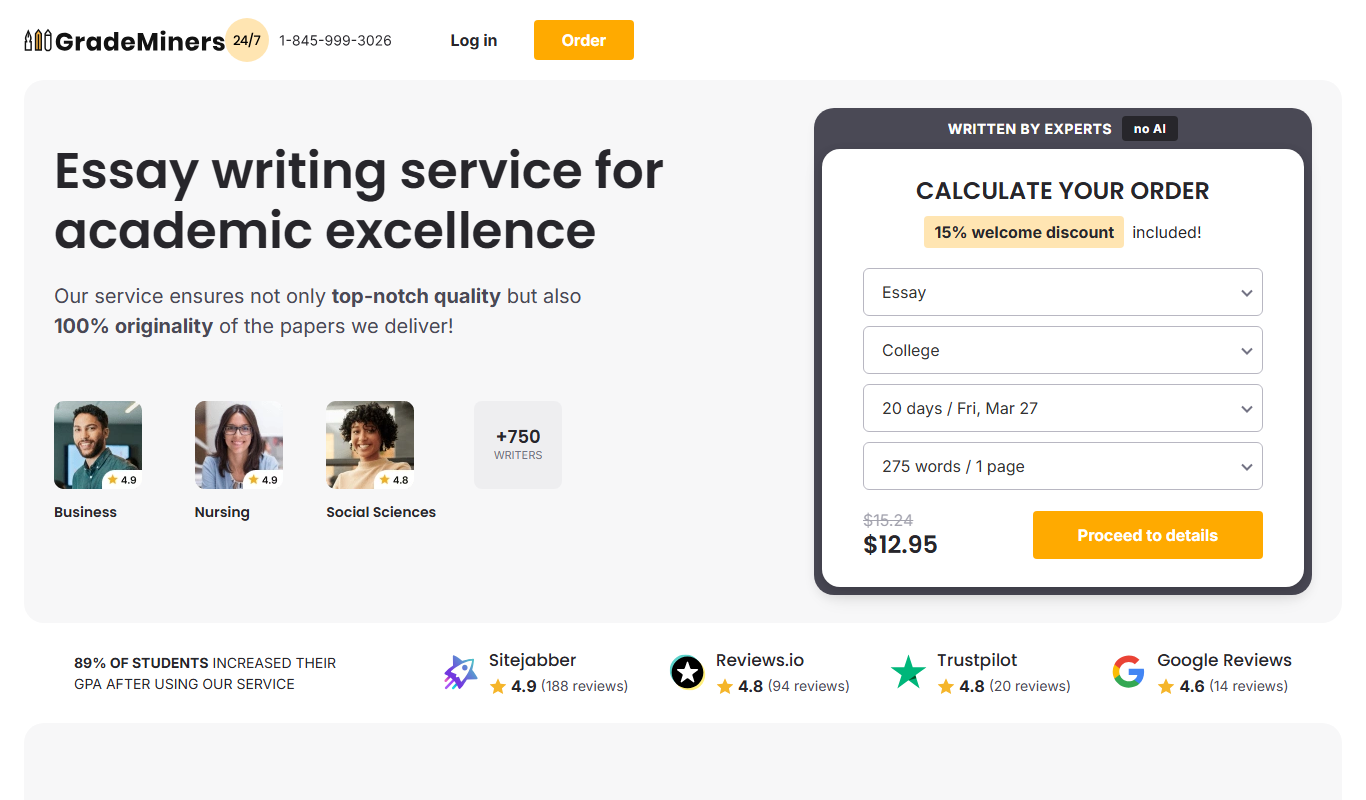The height and width of the screenshot is (800, 1366).
Task: Open the +750 writers tile
Action: 518,445
